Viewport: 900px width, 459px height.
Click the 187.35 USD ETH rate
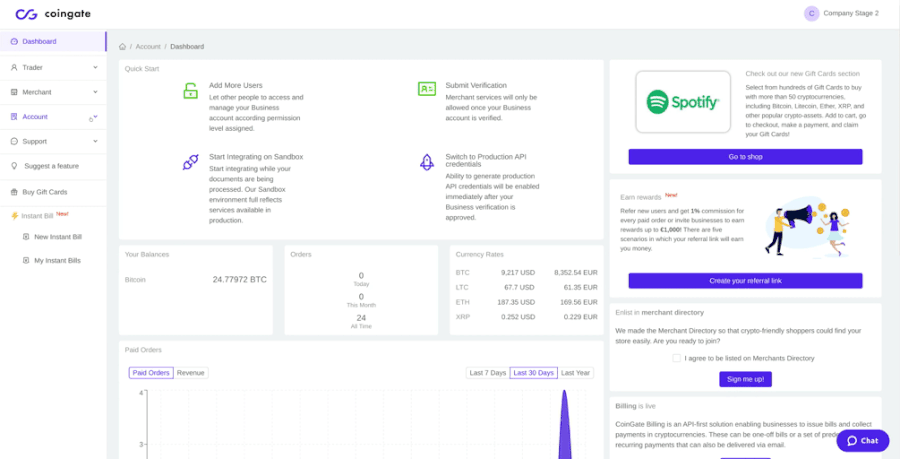517,302
